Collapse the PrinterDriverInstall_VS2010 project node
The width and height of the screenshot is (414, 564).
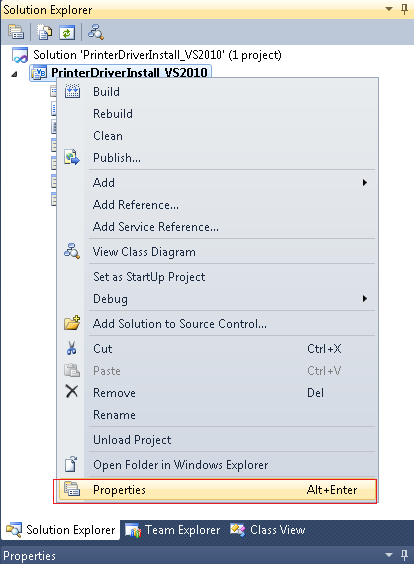click(14, 74)
